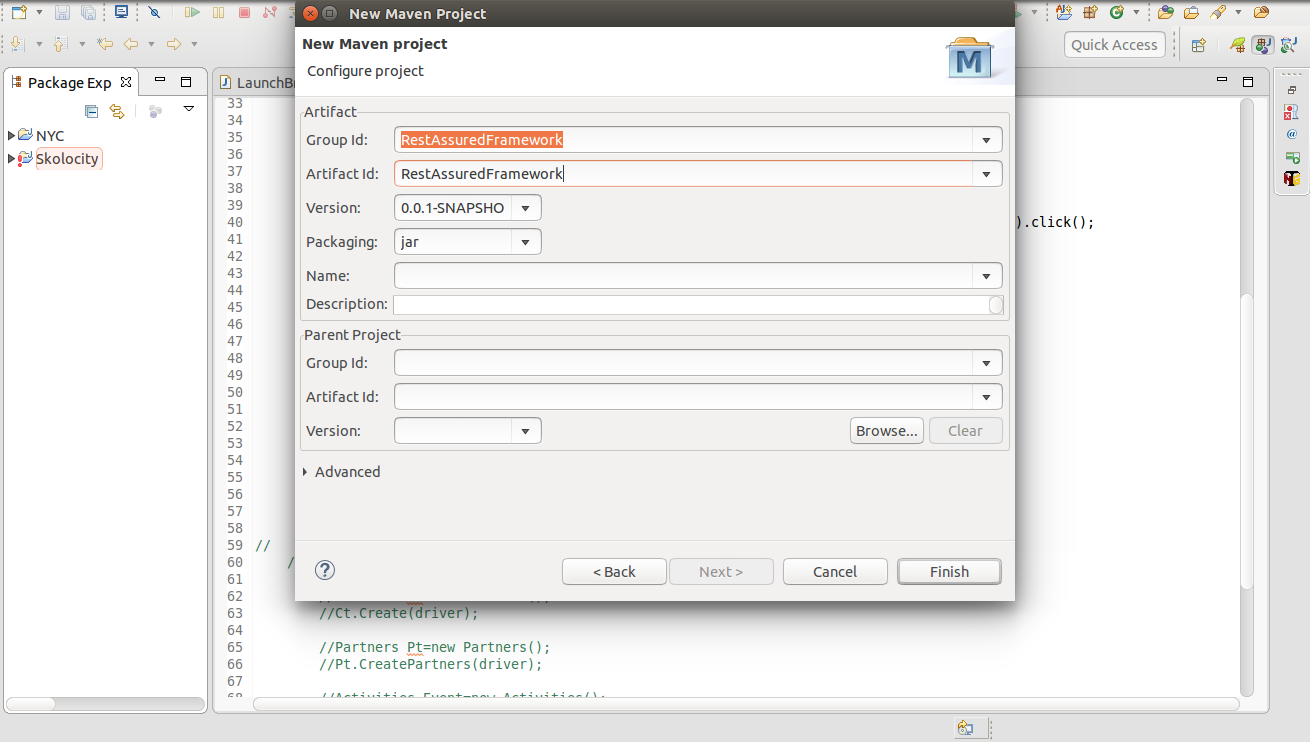Viewport: 1310px width, 742px height.
Task: Open dropdown arrow beside New wizard icon
Action: [x=38, y=13]
